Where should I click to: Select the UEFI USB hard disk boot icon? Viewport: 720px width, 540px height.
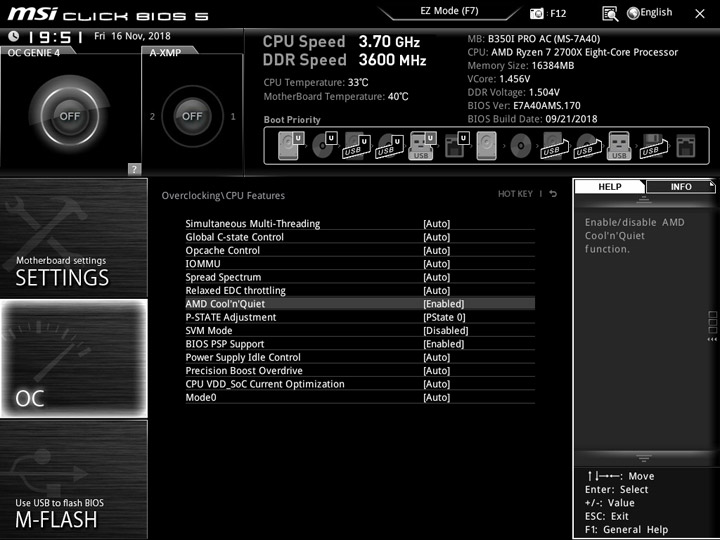pyautogui.click(x=357, y=146)
